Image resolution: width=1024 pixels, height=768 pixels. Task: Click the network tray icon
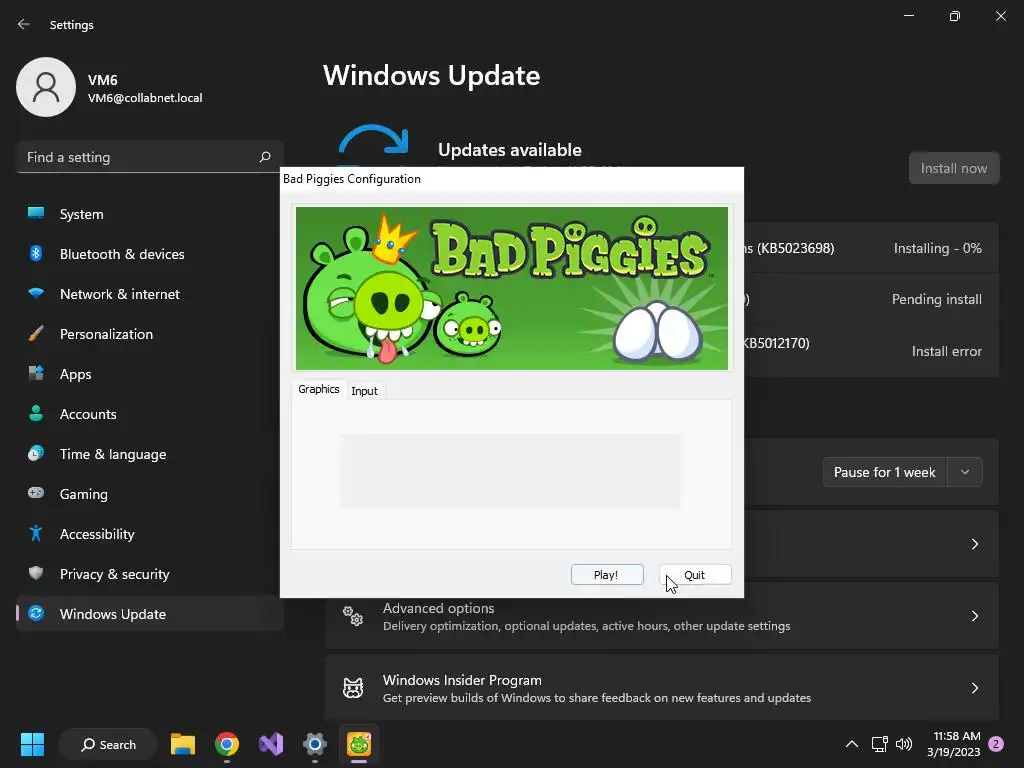point(879,744)
